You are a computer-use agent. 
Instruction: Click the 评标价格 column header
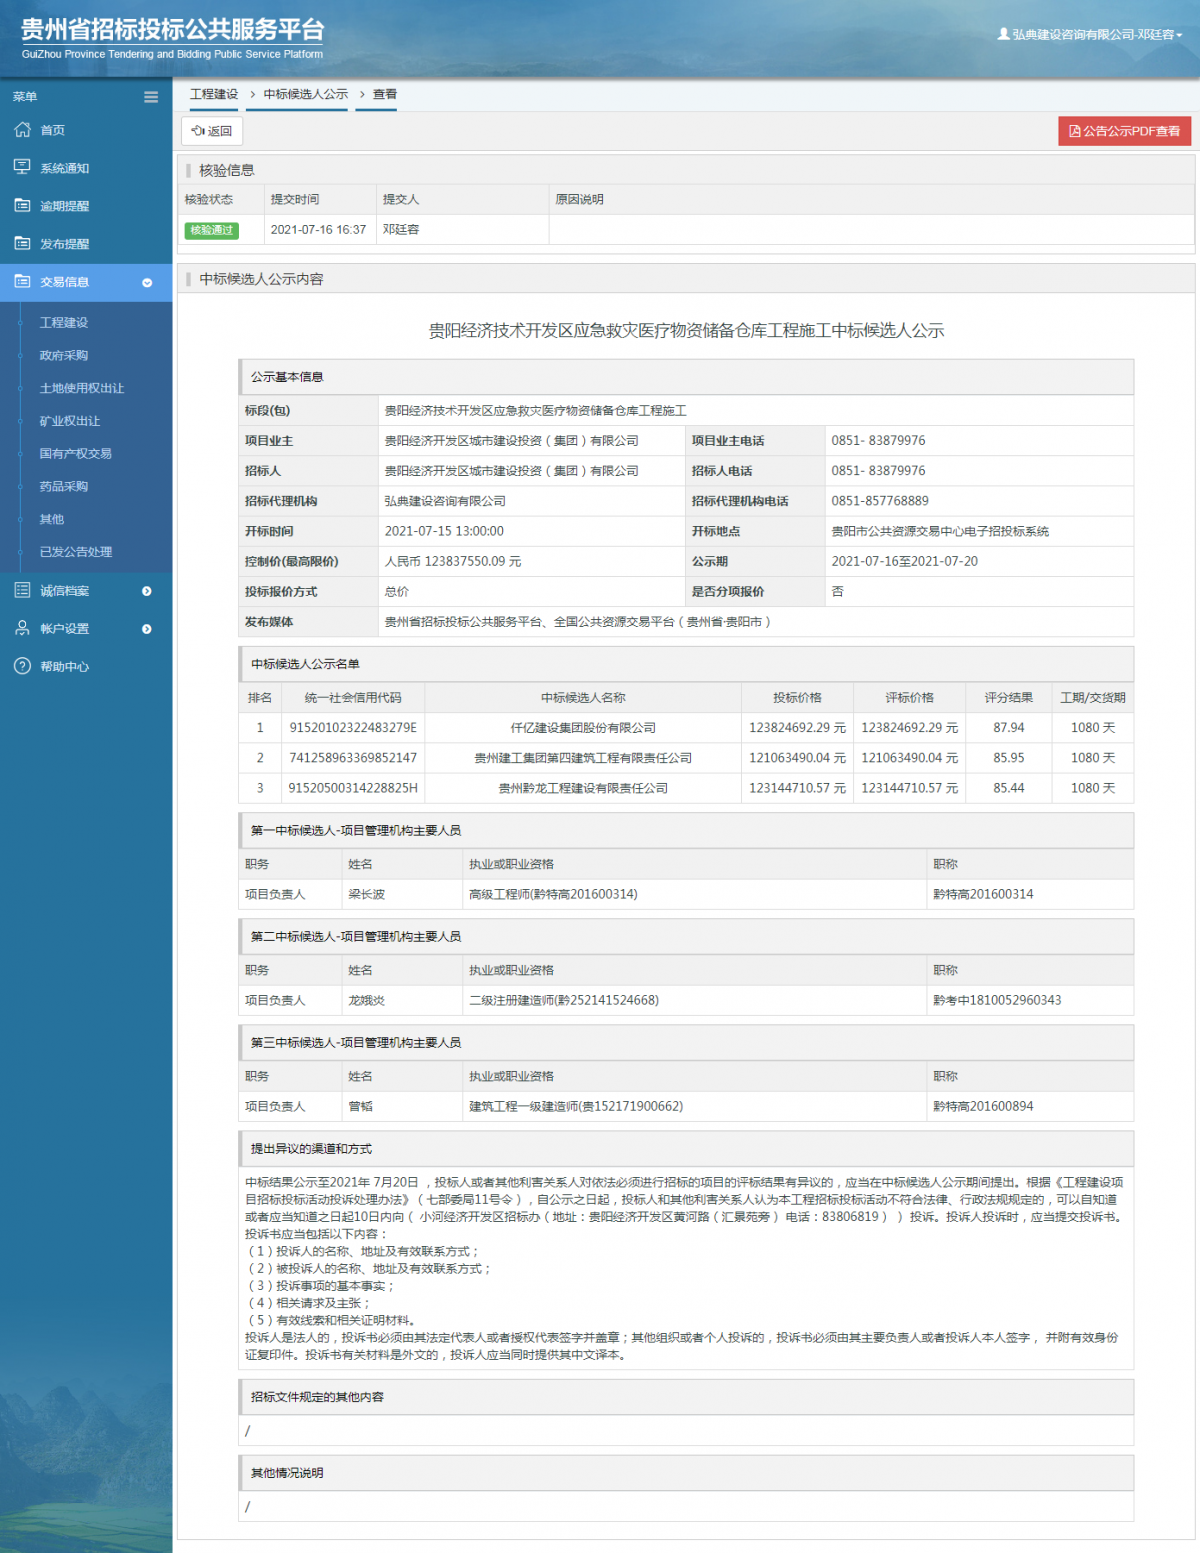point(909,698)
